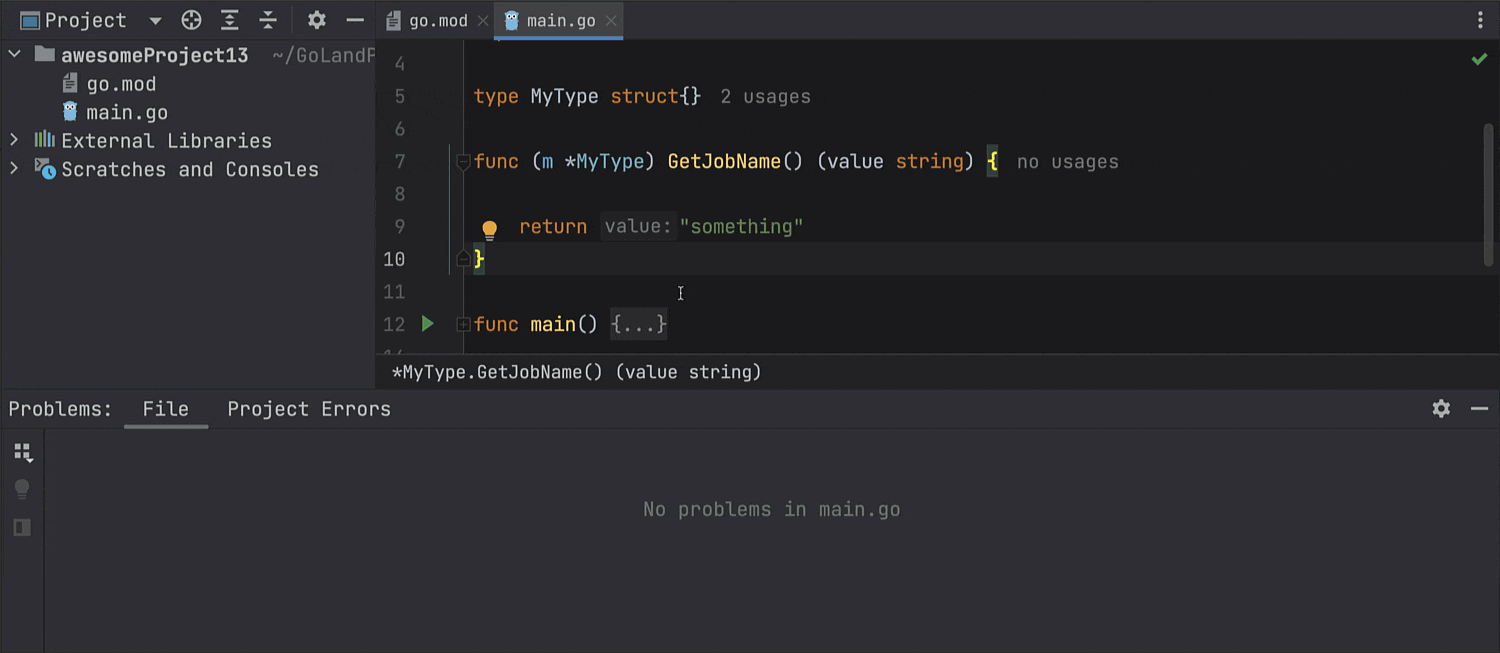Screen dimensions: 1500x653
Task: Open Project panel settings gear
Action: 317,20
